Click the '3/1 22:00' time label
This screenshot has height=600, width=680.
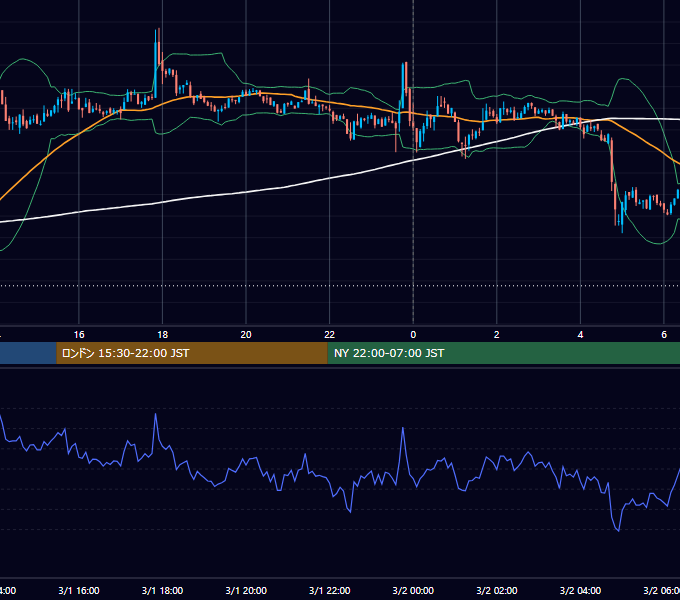[x=330, y=590]
